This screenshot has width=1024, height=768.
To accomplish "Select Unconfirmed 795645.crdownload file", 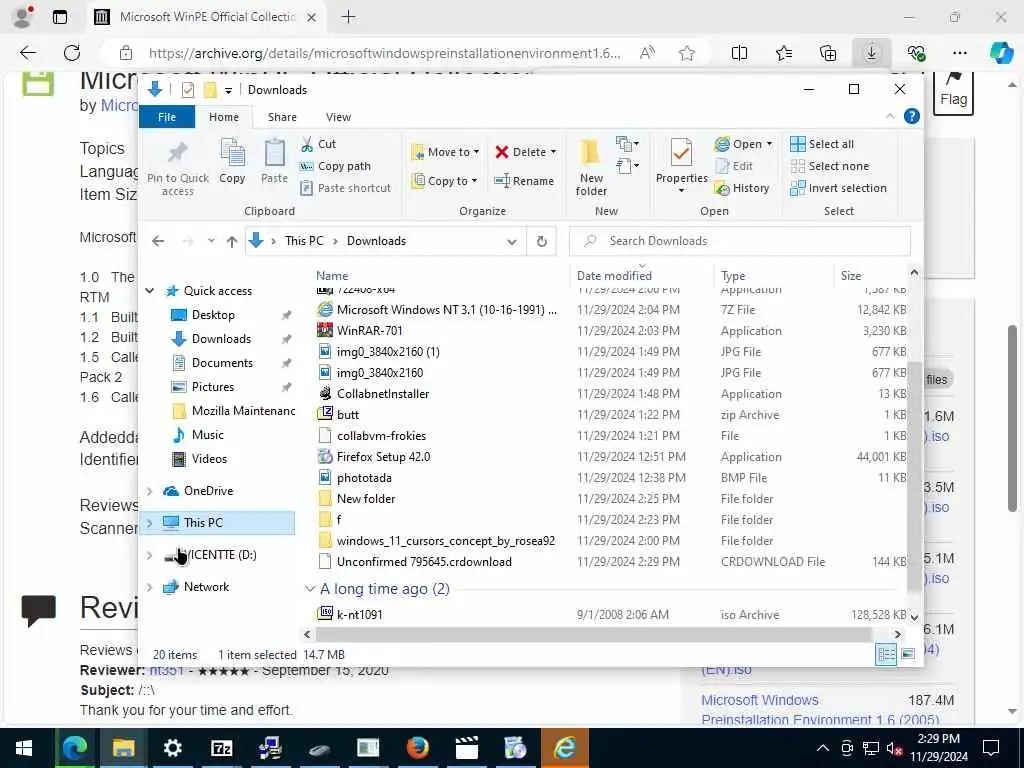I will pyautogui.click(x=424, y=562).
